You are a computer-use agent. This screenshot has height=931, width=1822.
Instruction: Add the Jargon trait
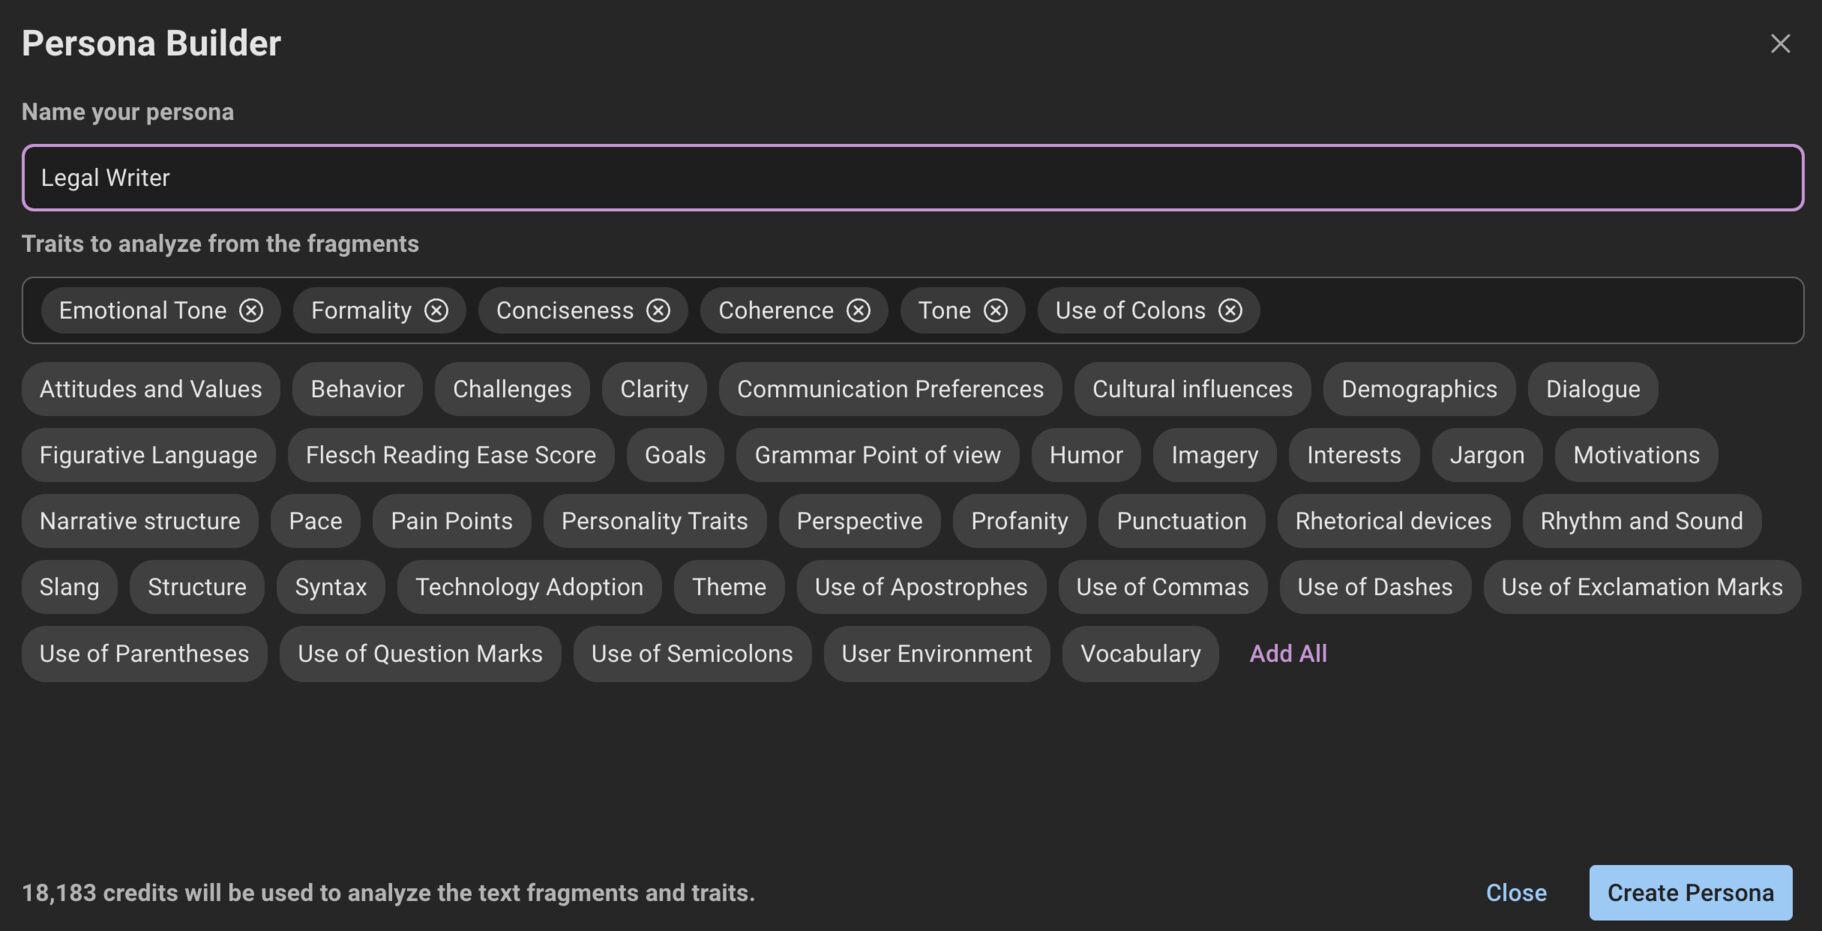(1486, 455)
